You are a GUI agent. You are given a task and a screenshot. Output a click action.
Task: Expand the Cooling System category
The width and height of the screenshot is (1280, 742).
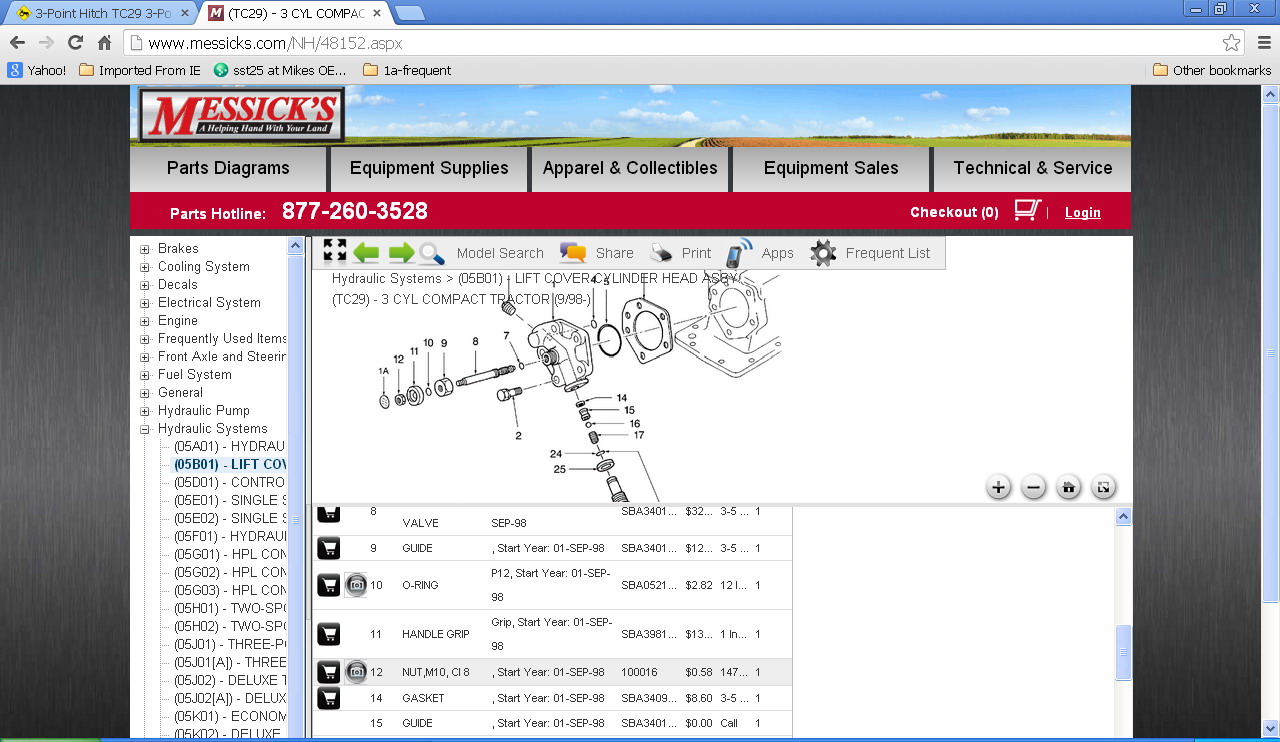145,267
